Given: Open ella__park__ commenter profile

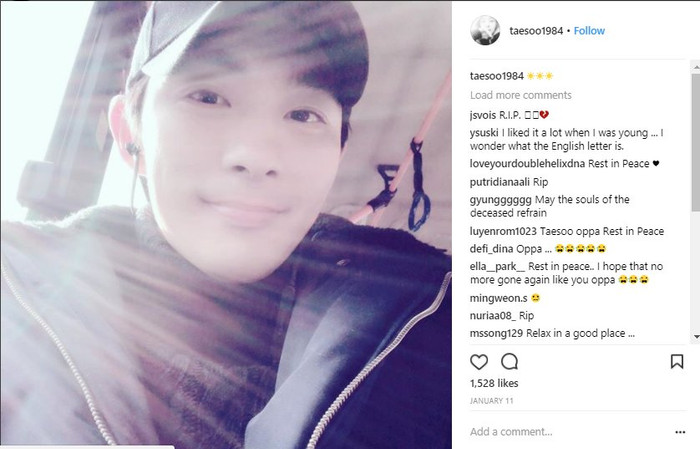Looking at the screenshot, I should (x=497, y=266).
